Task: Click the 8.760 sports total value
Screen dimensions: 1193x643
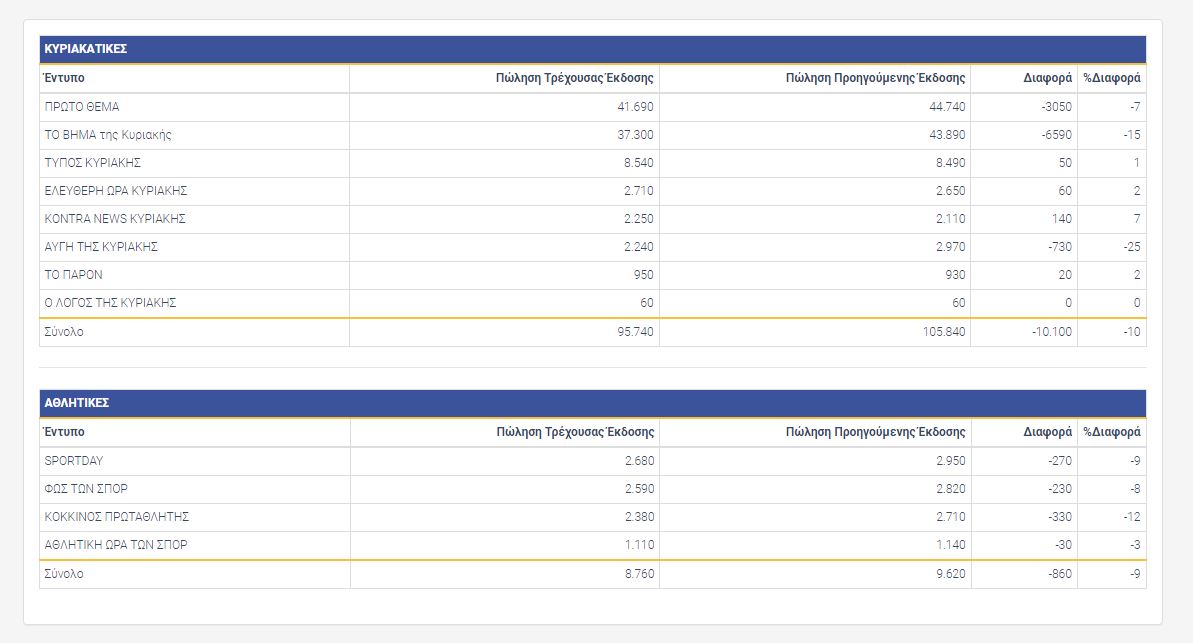Action: [640, 574]
